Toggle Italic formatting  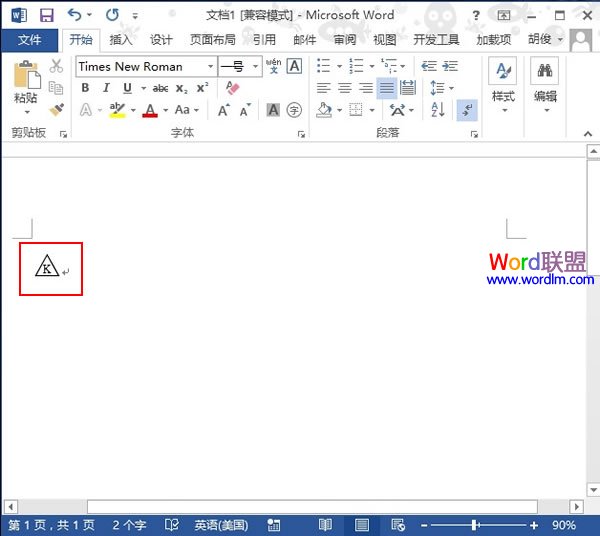tap(106, 88)
